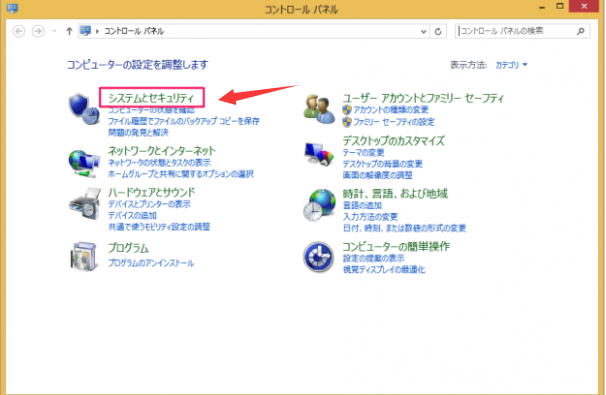Click テーマの変更 link
This screenshot has width=606, height=395.
tap(363, 152)
